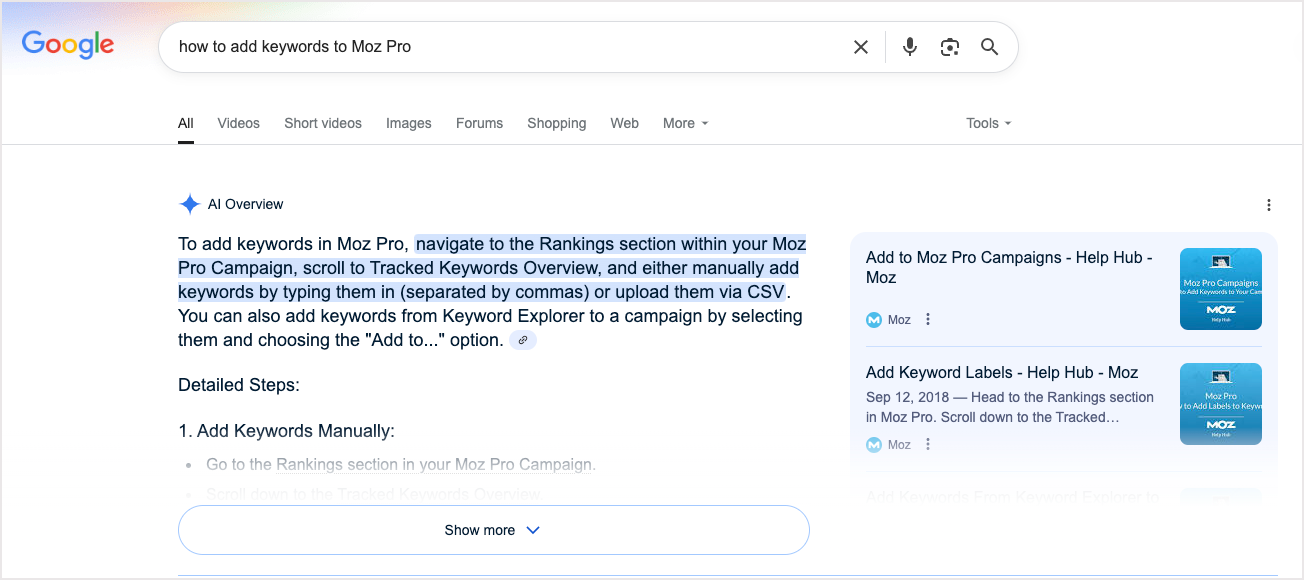
Task: Open the three-dot menu on the Moz Campaigns result
Action: [927, 319]
